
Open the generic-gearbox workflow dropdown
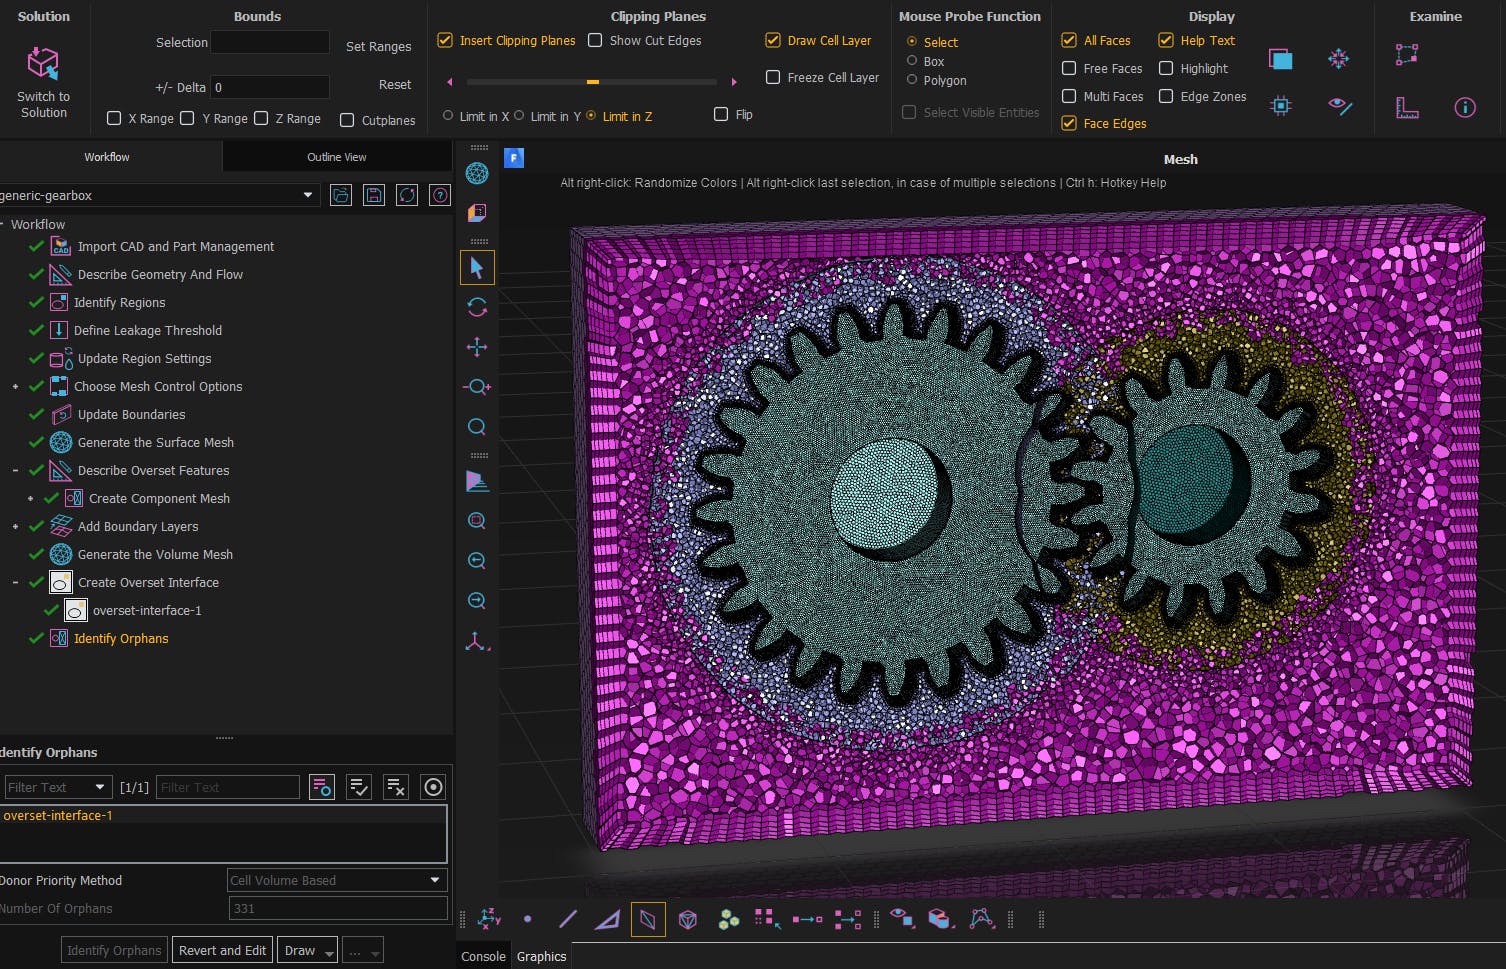[x=306, y=195]
